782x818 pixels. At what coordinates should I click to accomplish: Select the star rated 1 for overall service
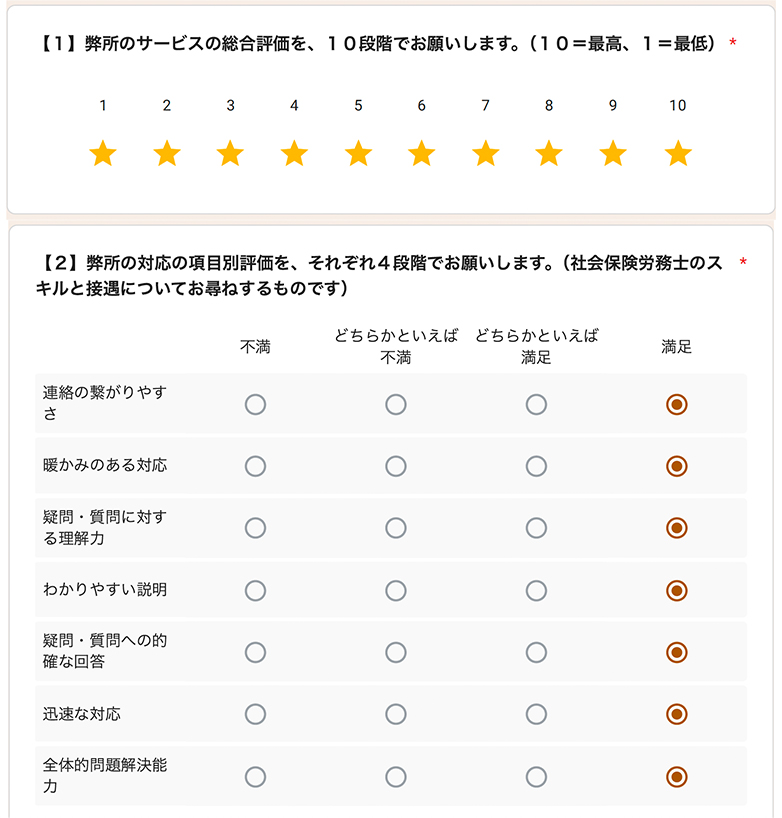tap(103, 153)
